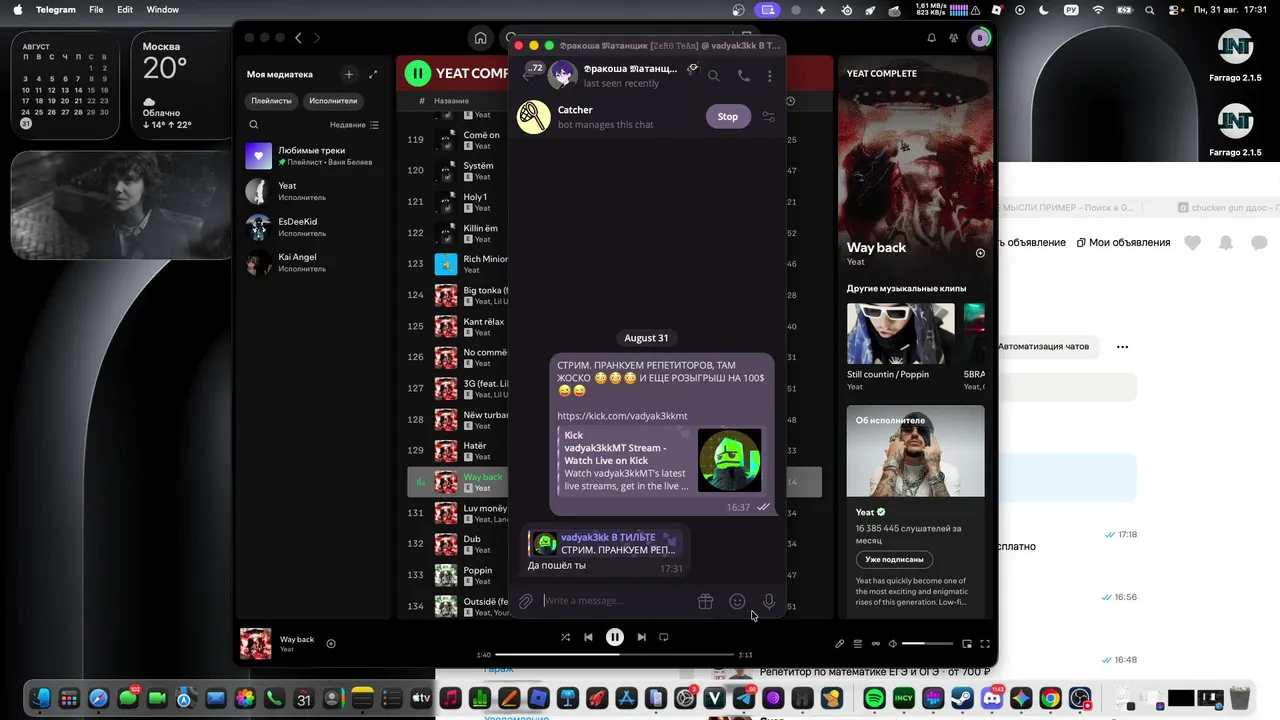Open Spotify friend activity icon

tap(955, 38)
